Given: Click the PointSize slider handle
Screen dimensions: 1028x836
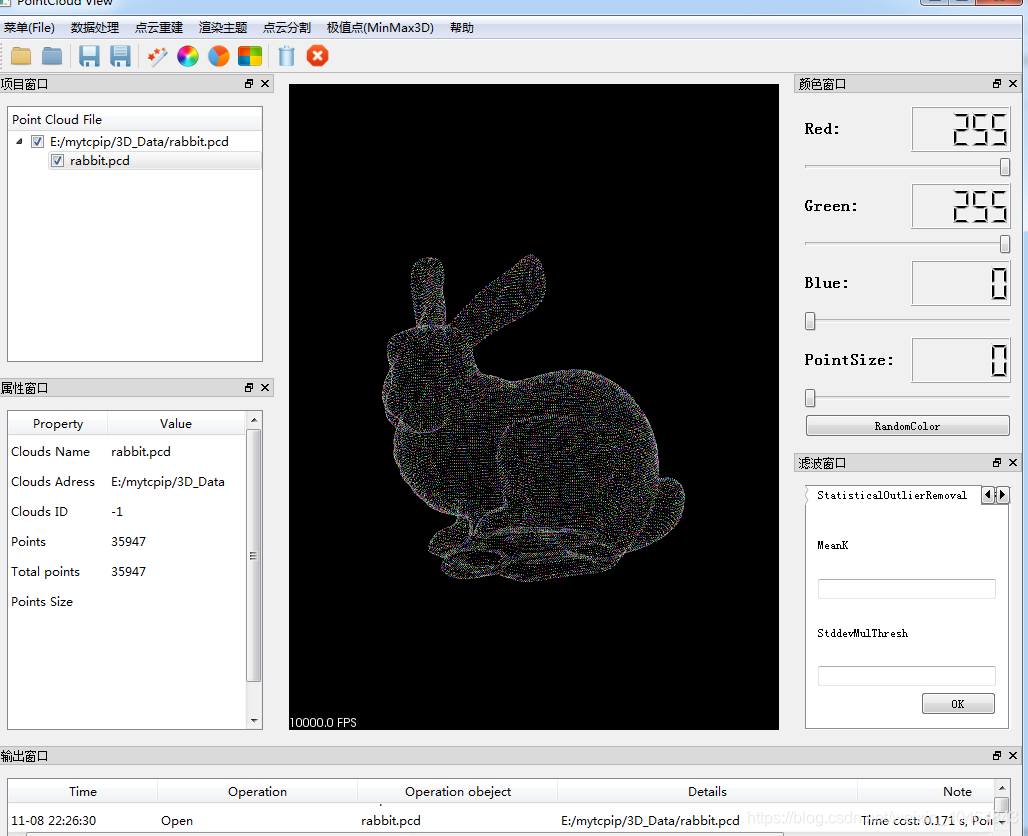Looking at the screenshot, I should click(810, 398).
